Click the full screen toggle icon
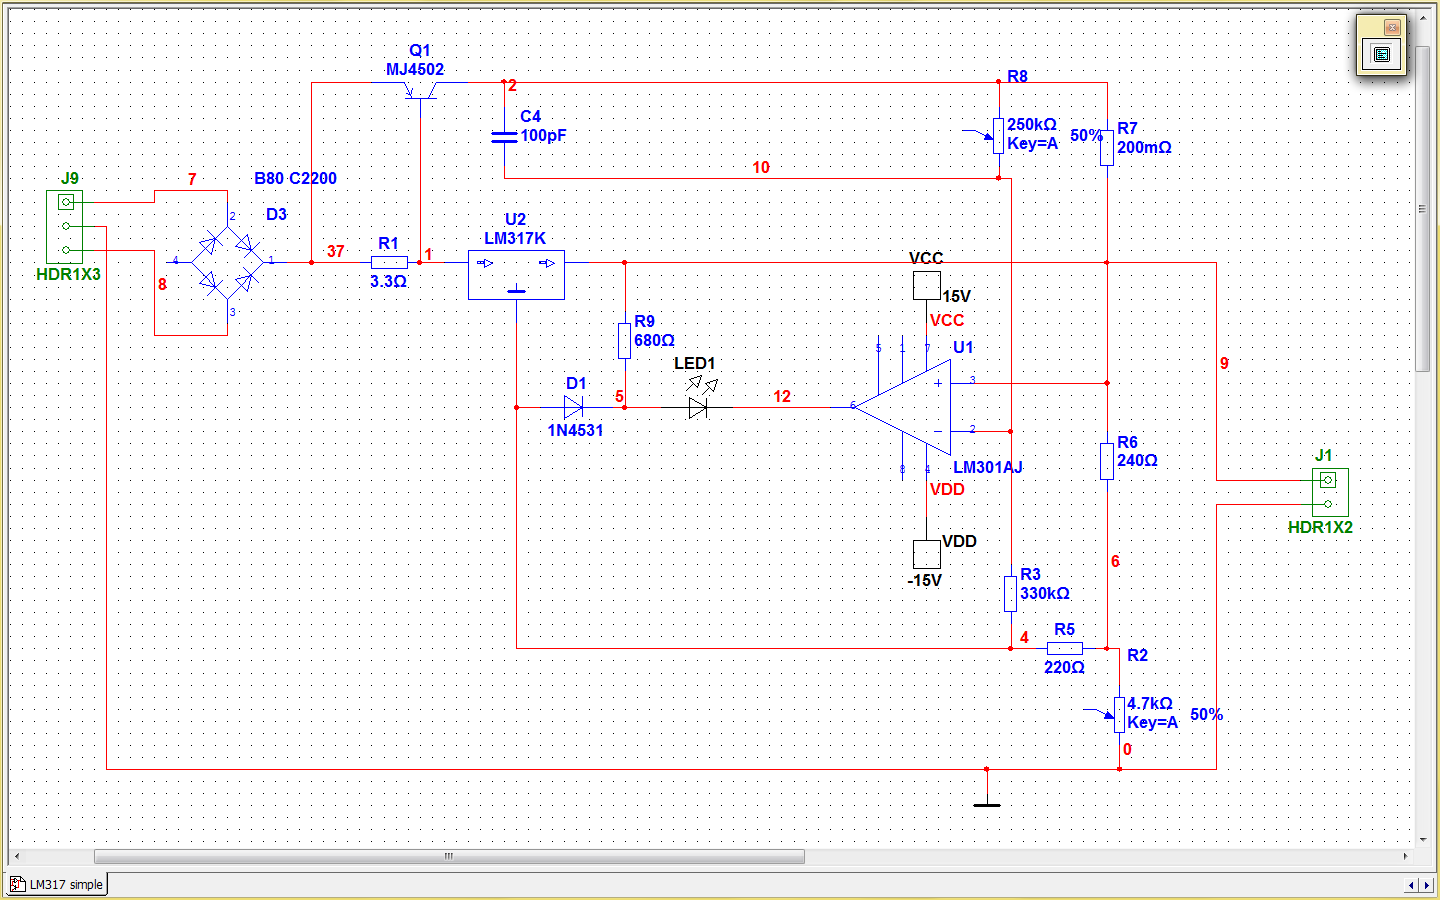Viewport: 1440px width, 900px height. [x=1381, y=54]
